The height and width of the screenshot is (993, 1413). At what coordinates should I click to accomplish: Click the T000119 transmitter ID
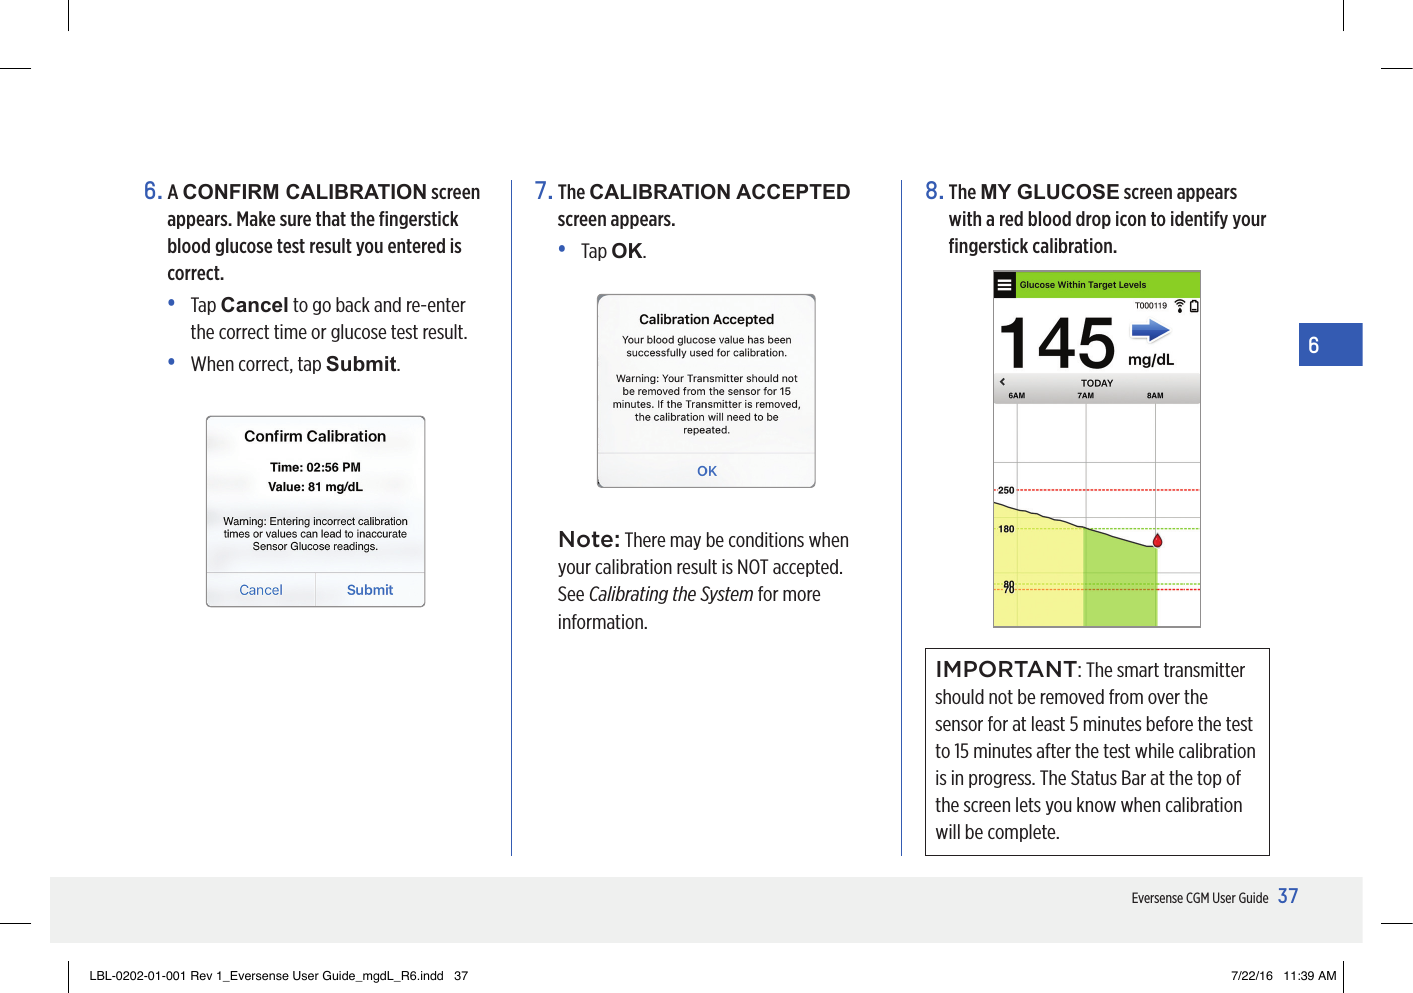[1151, 306]
